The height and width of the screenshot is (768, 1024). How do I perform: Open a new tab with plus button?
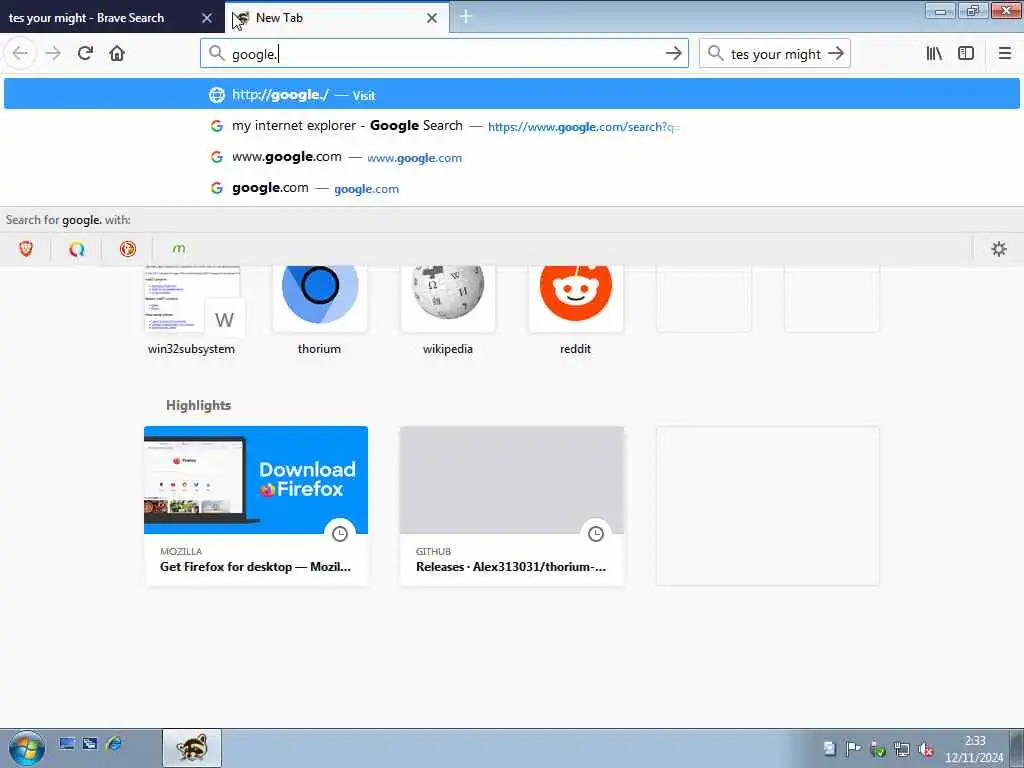466,17
